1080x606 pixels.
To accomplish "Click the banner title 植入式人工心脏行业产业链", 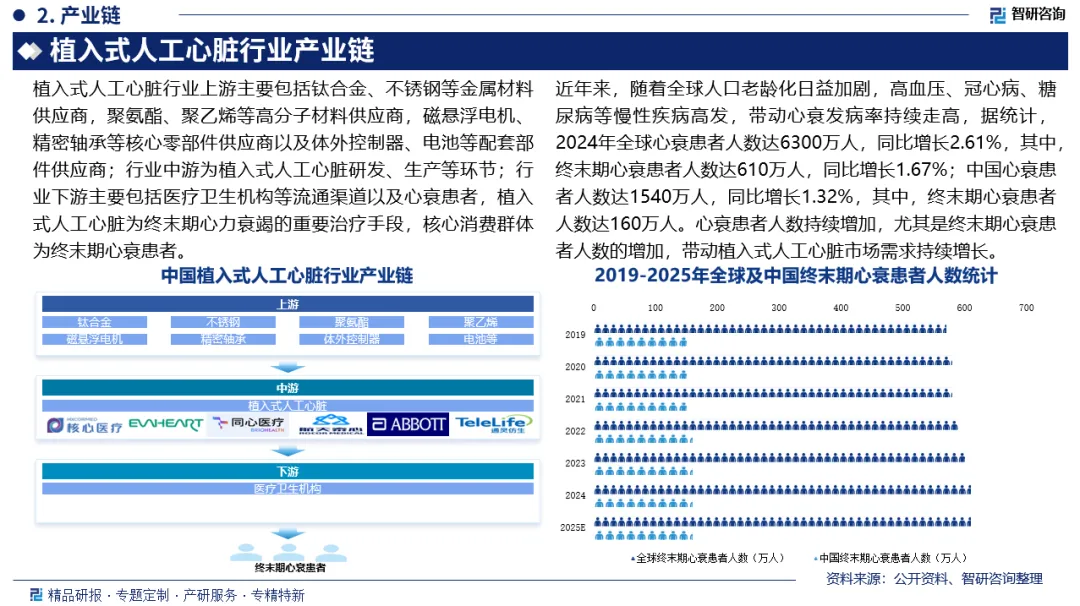I will (211, 51).
